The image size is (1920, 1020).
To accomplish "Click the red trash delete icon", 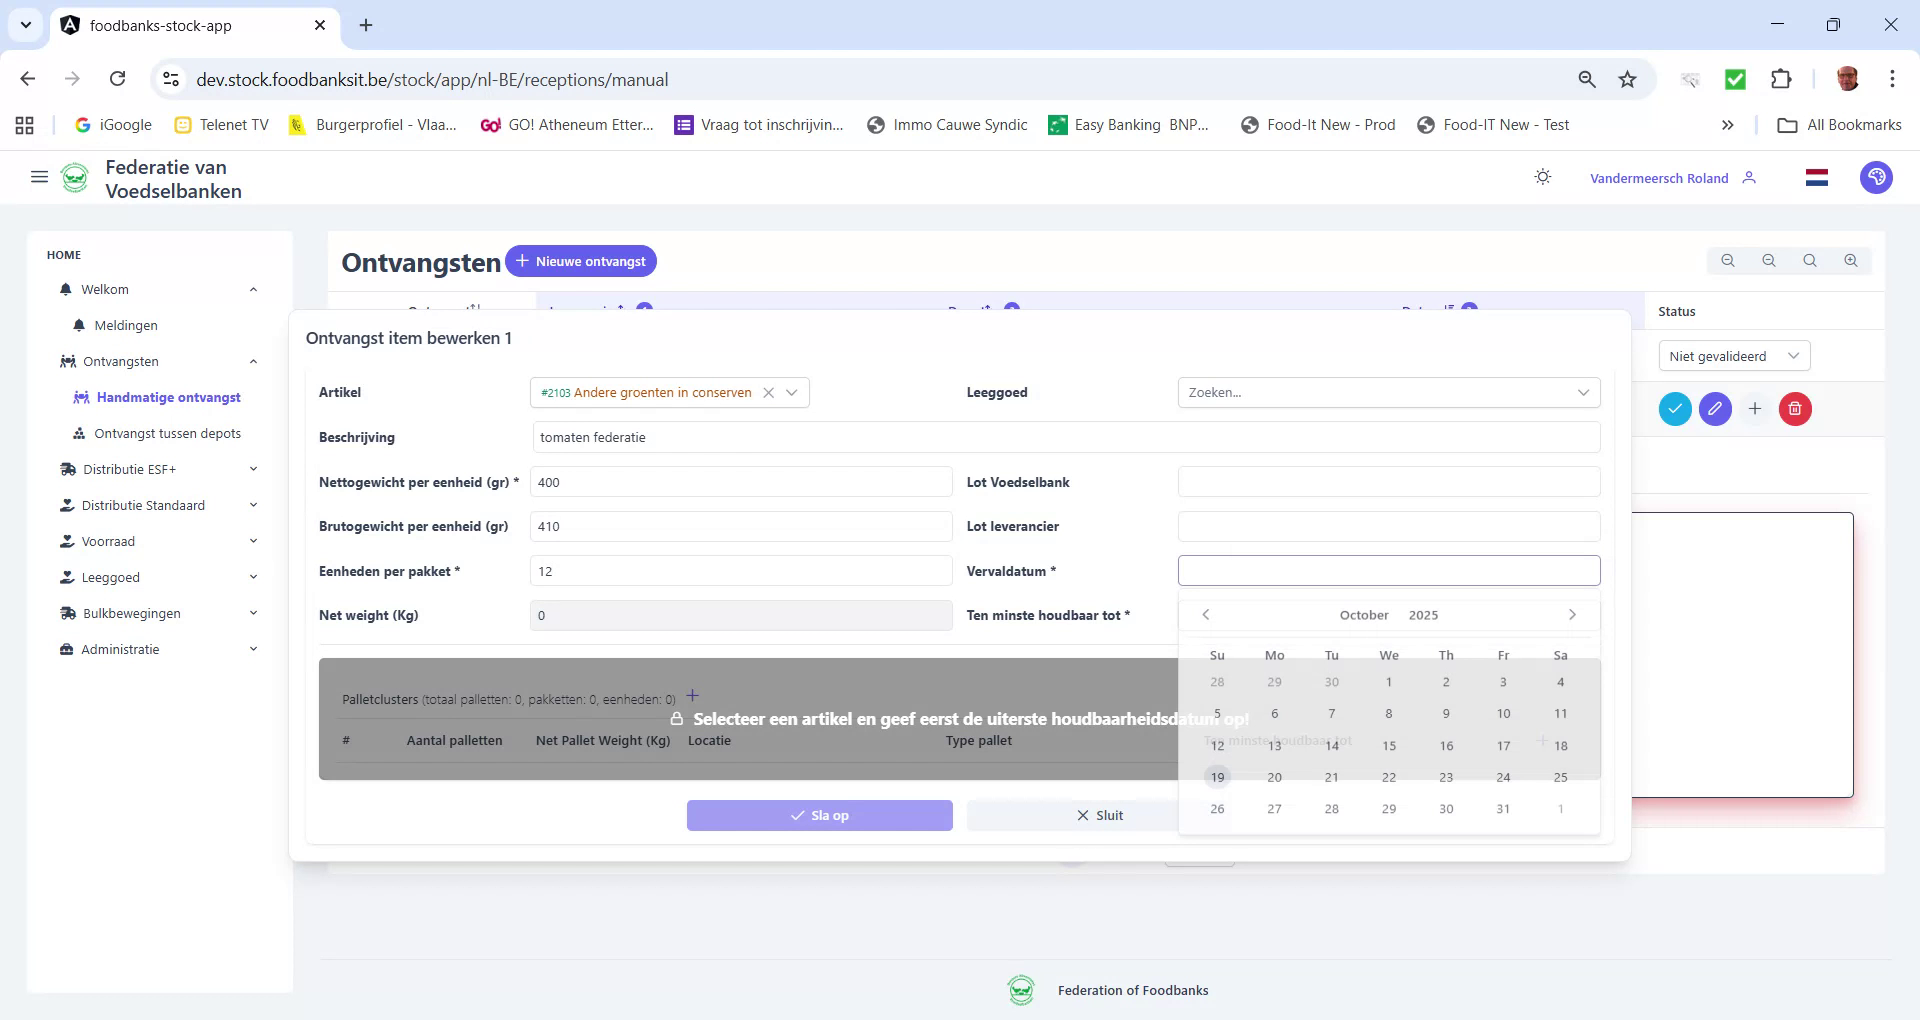I will [1795, 409].
